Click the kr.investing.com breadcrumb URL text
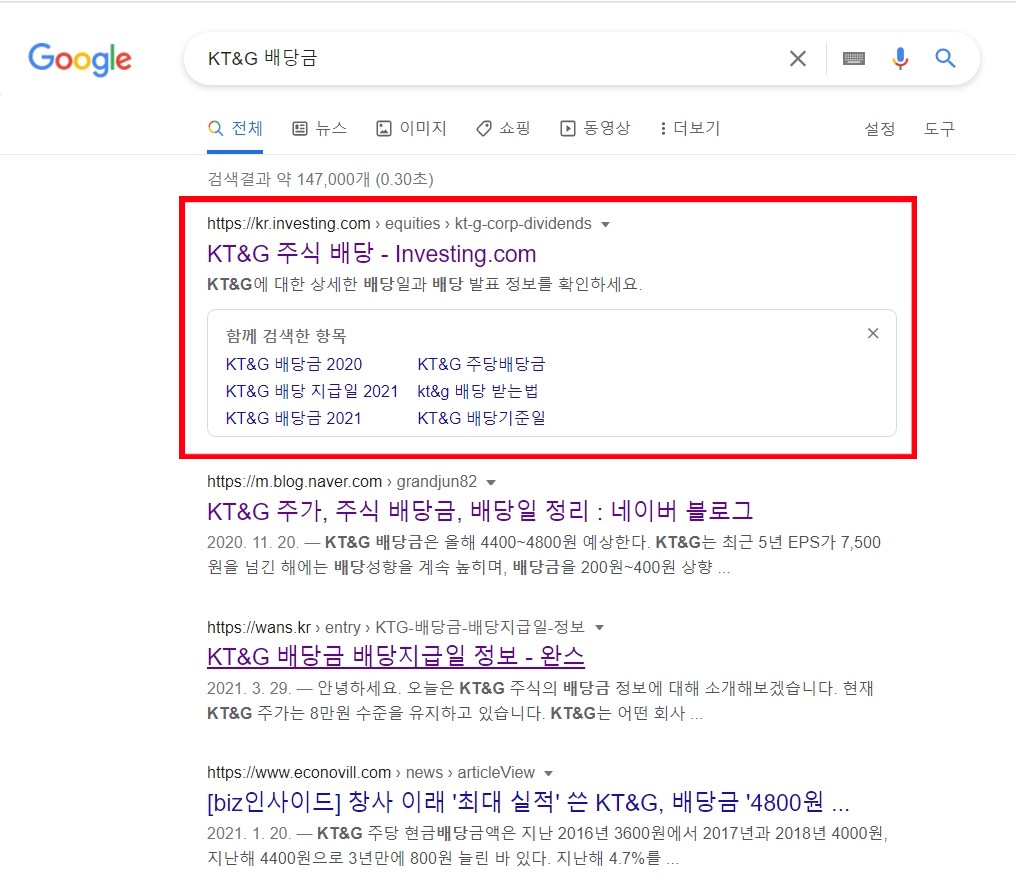 (399, 224)
